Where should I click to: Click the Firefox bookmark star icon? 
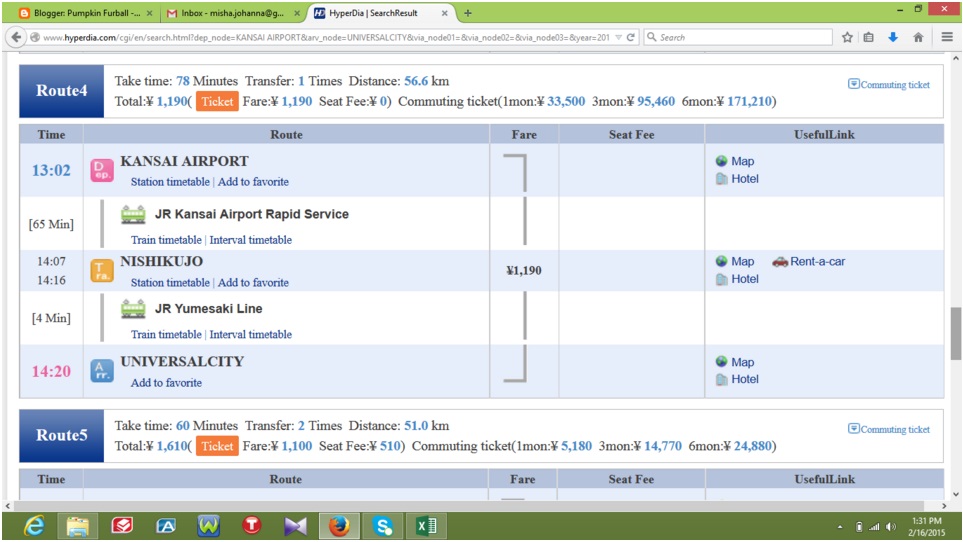847,37
